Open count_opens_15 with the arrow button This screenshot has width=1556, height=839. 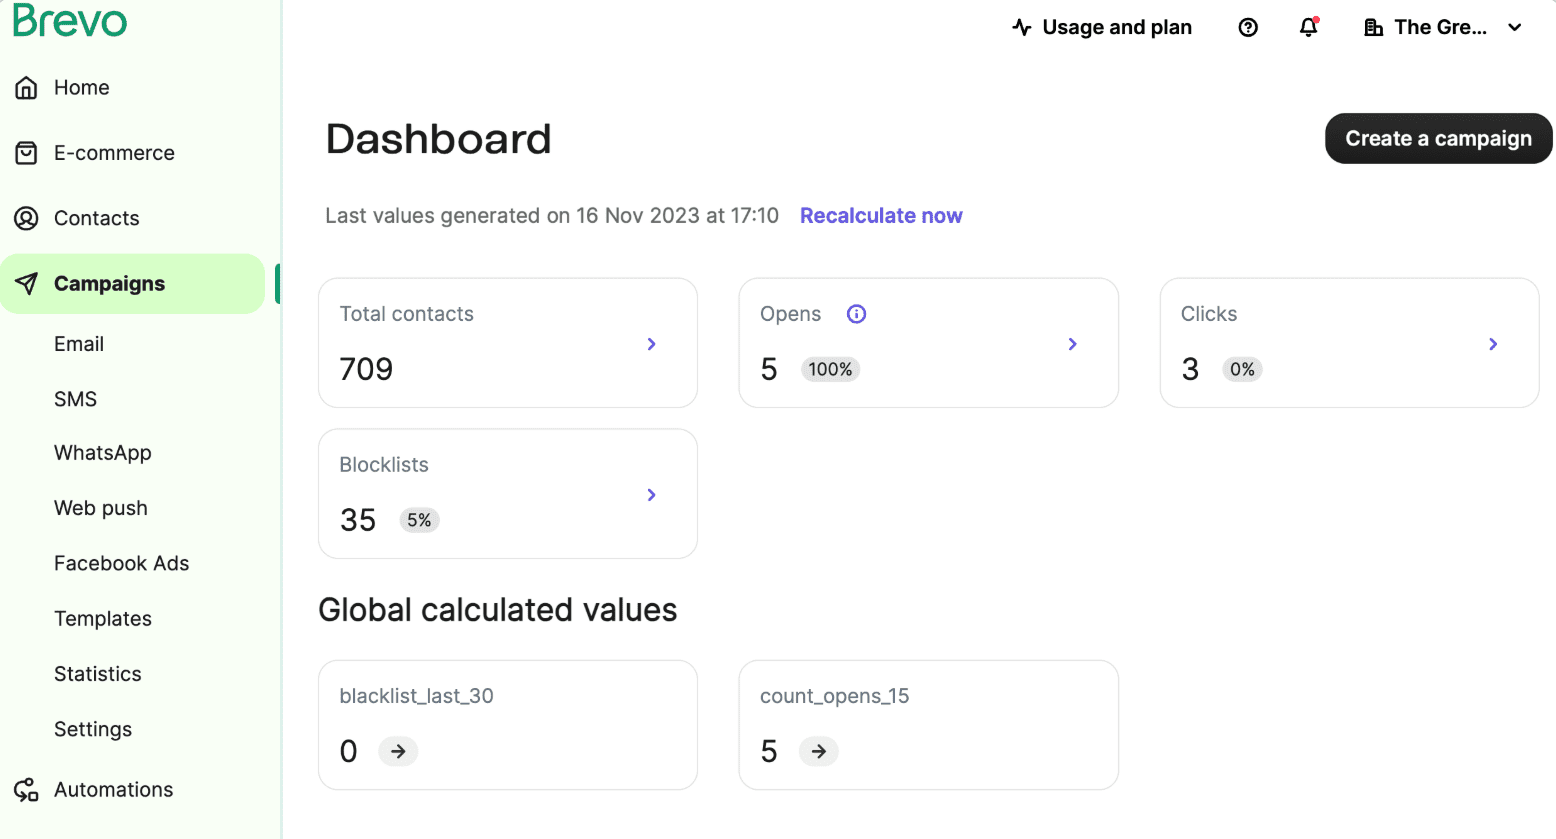pyautogui.click(x=818, y=751)
